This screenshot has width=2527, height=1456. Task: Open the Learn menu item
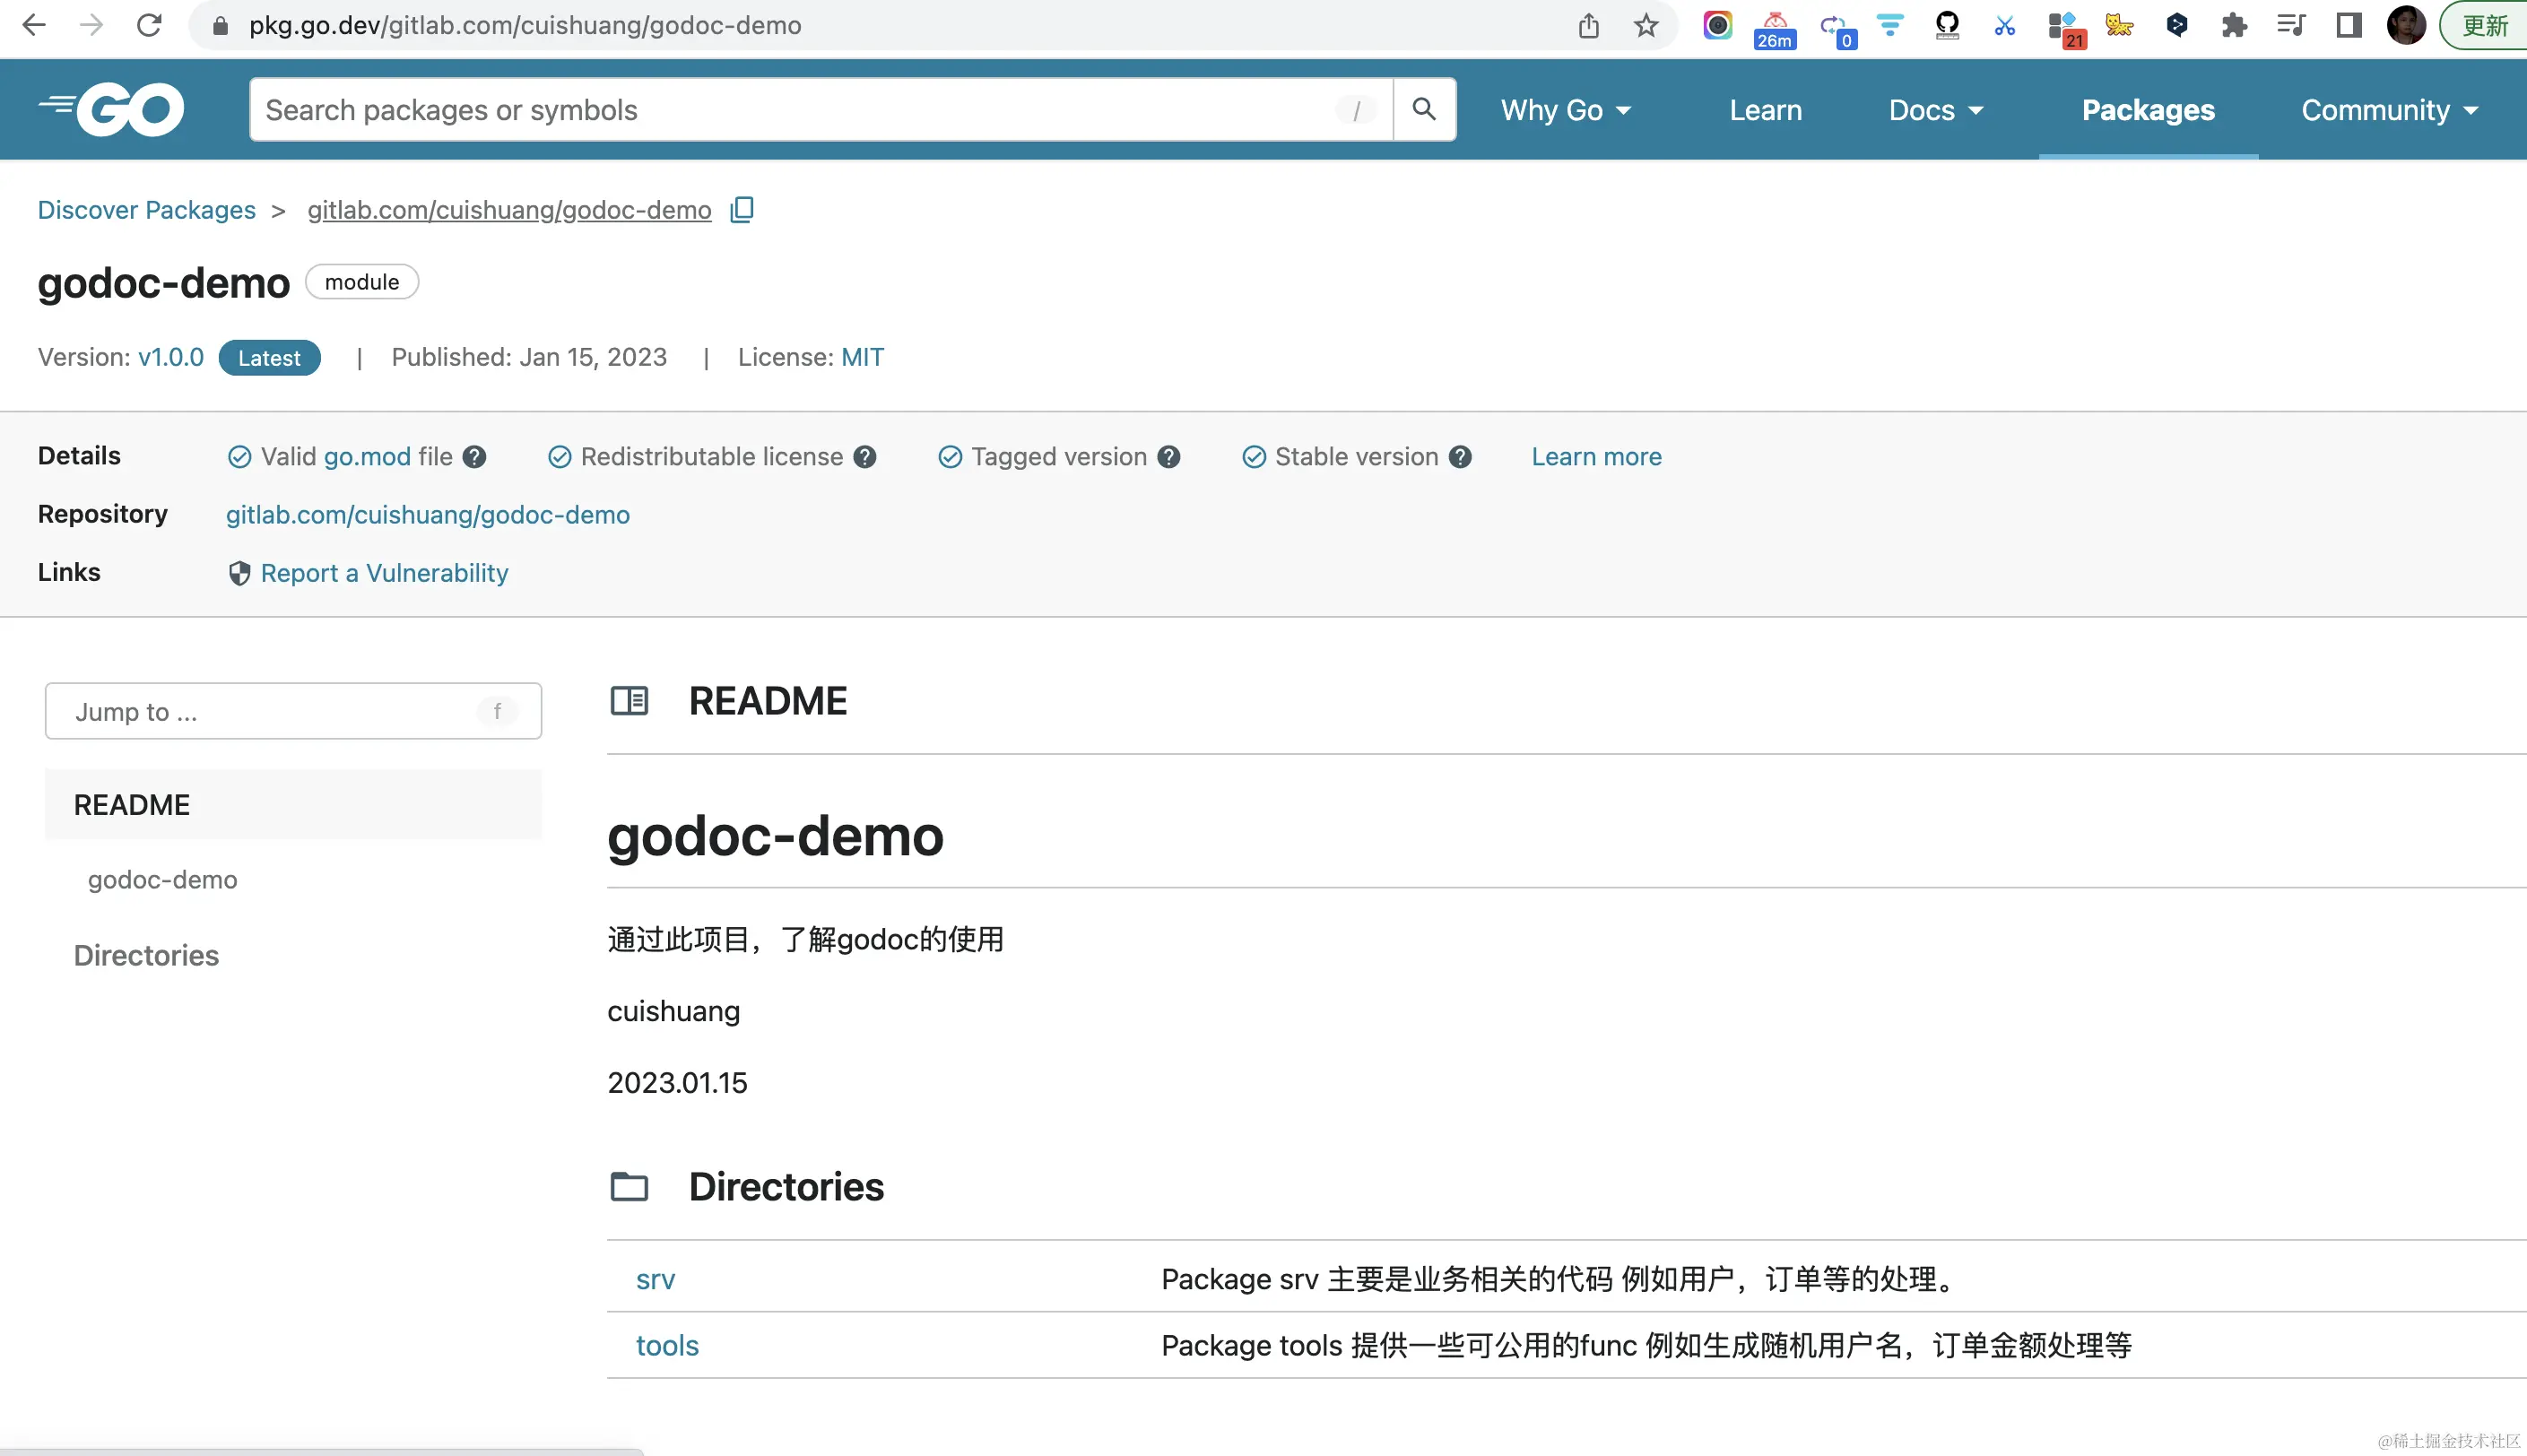tap(1765, 110)
